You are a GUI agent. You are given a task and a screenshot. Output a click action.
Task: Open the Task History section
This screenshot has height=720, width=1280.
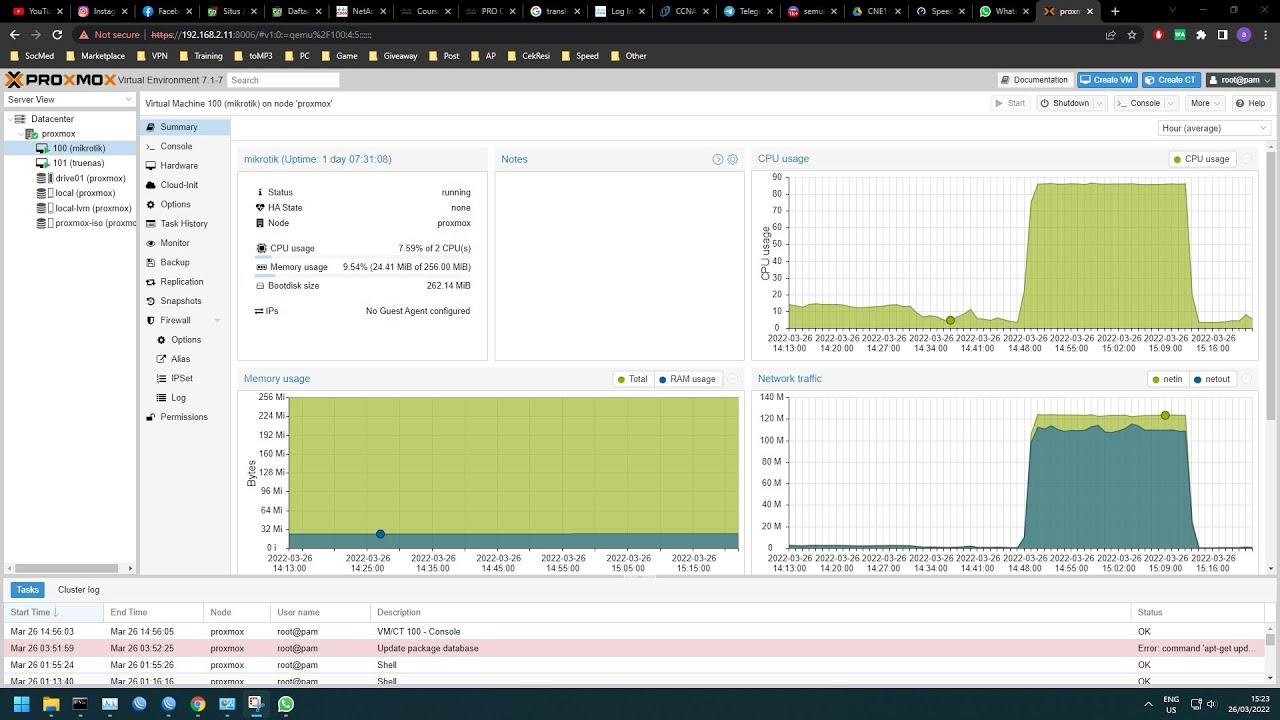click(x=185, y=224)
